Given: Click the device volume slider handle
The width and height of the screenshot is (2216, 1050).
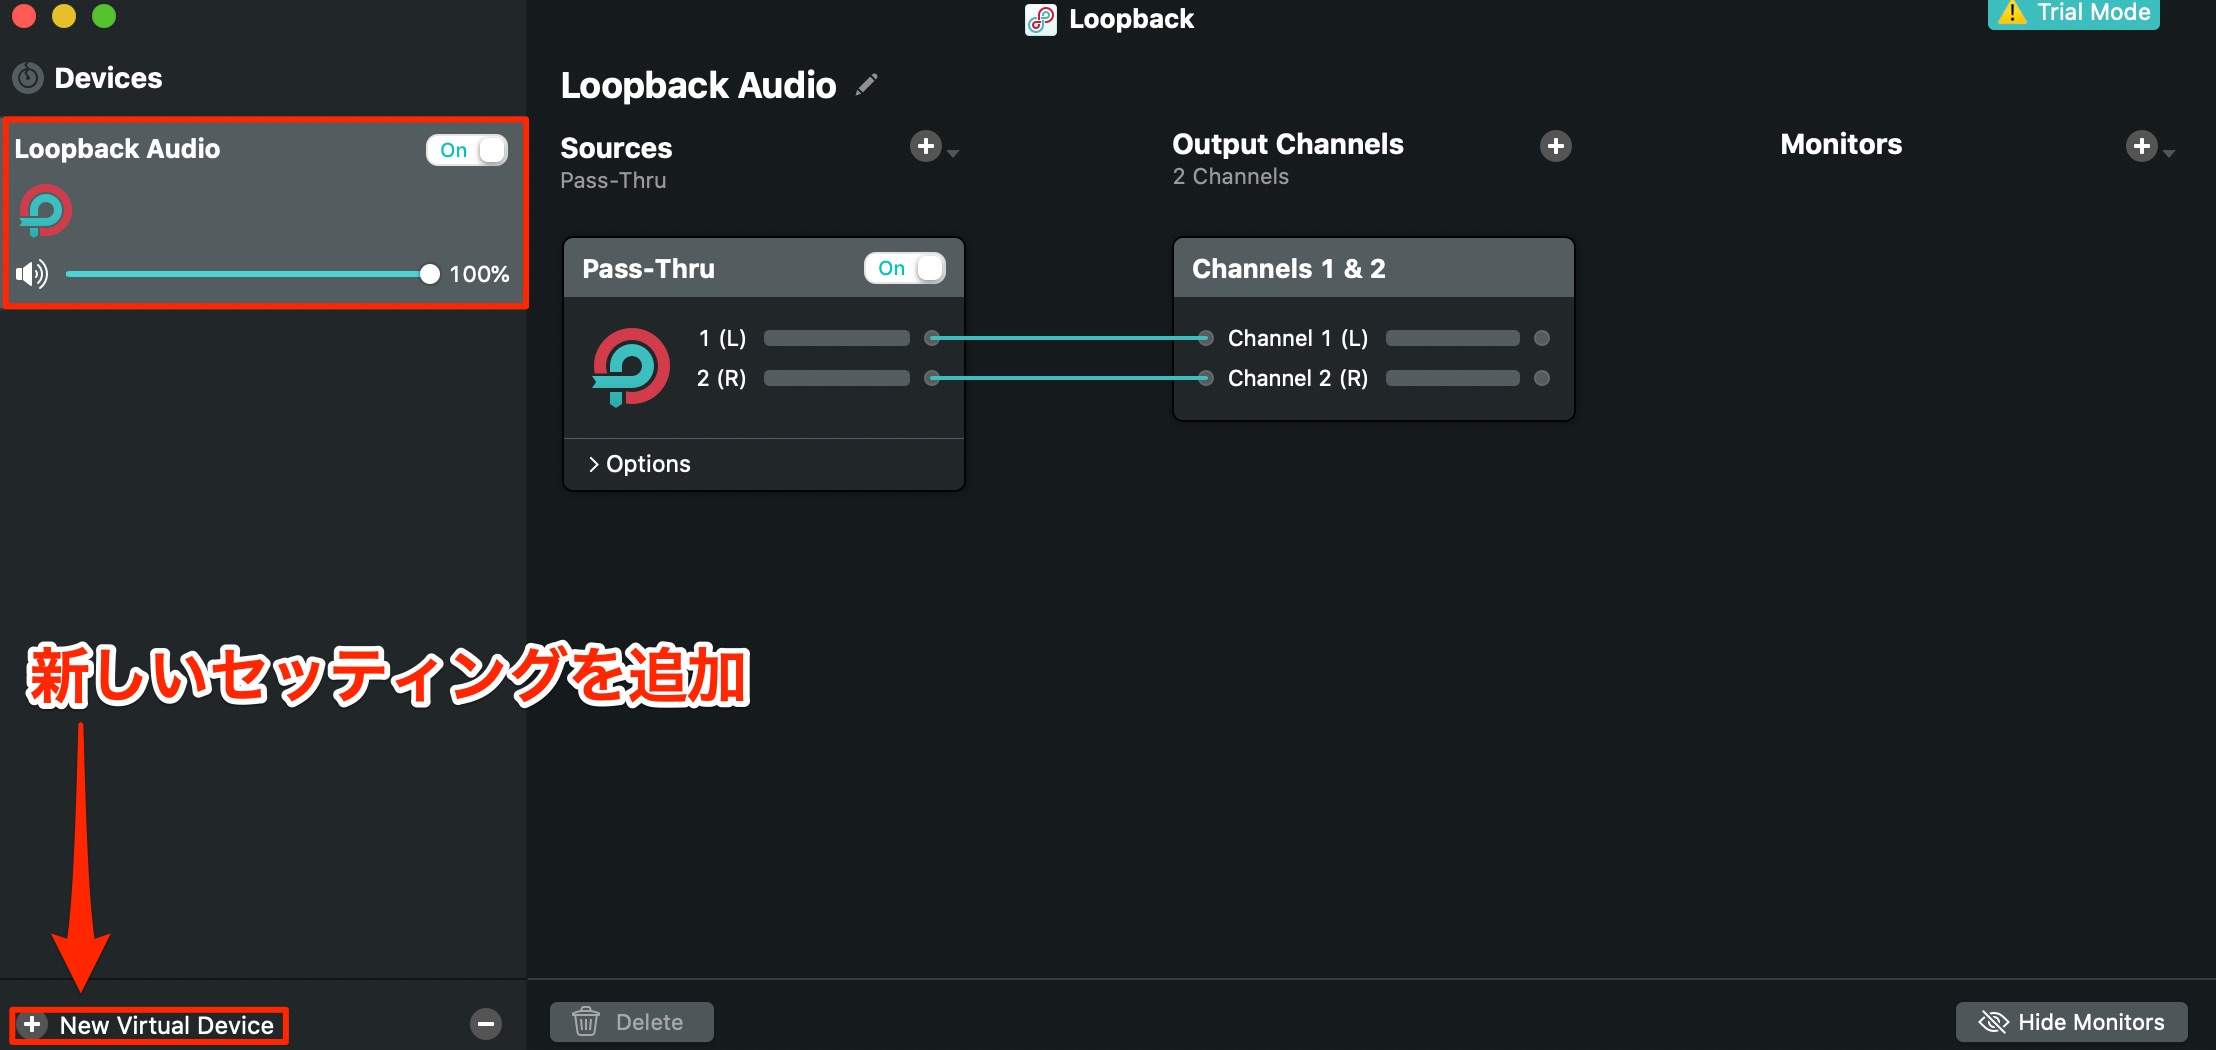Looking at the screenshot, I should click(x=430, y=274).
